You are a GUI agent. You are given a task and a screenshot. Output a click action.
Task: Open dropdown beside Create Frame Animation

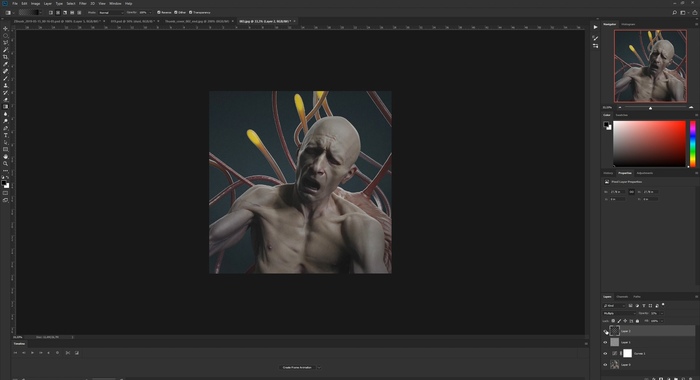coord(319,367)
